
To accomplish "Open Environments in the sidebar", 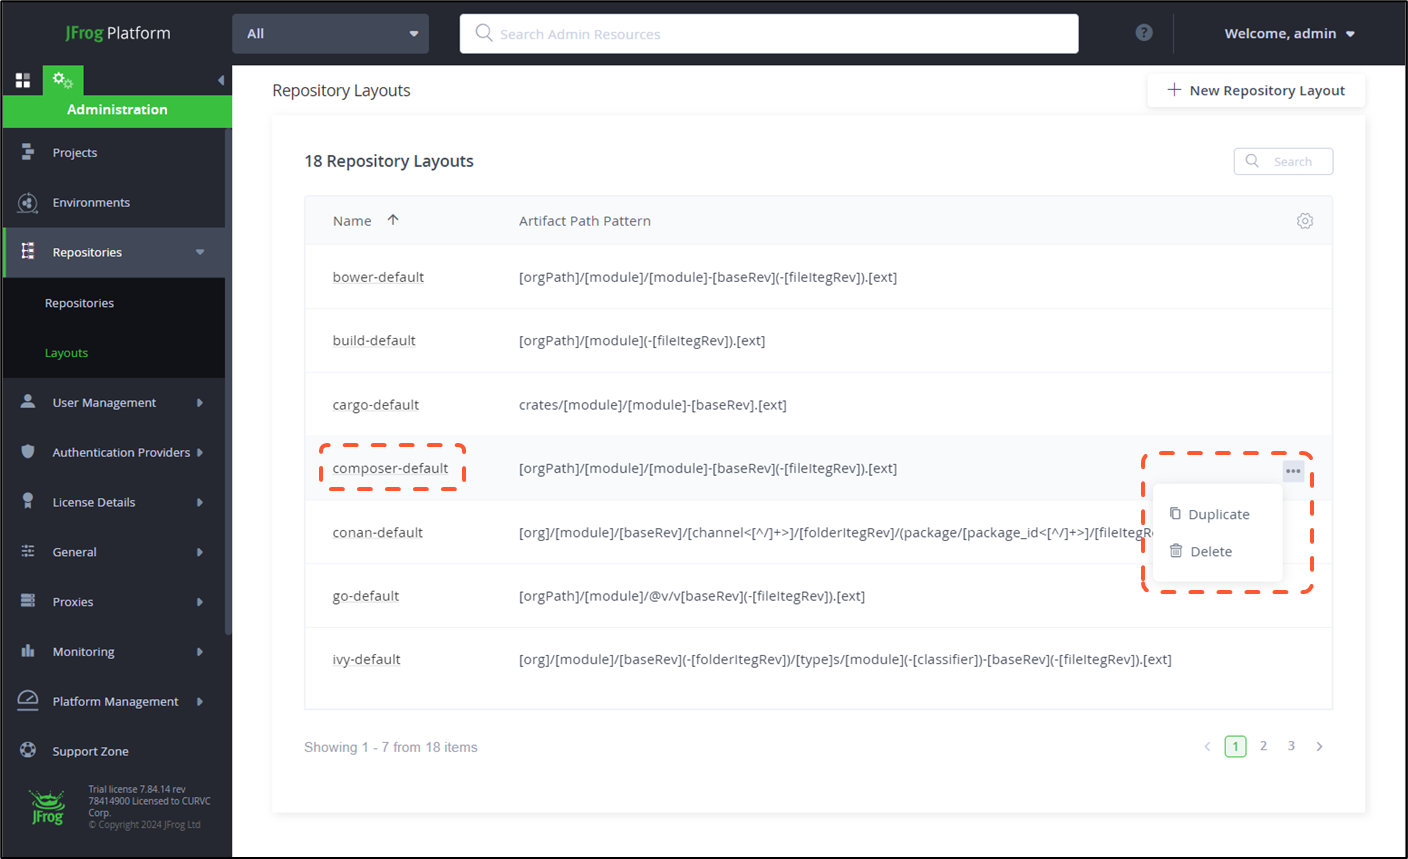I will tap(91, 202).
